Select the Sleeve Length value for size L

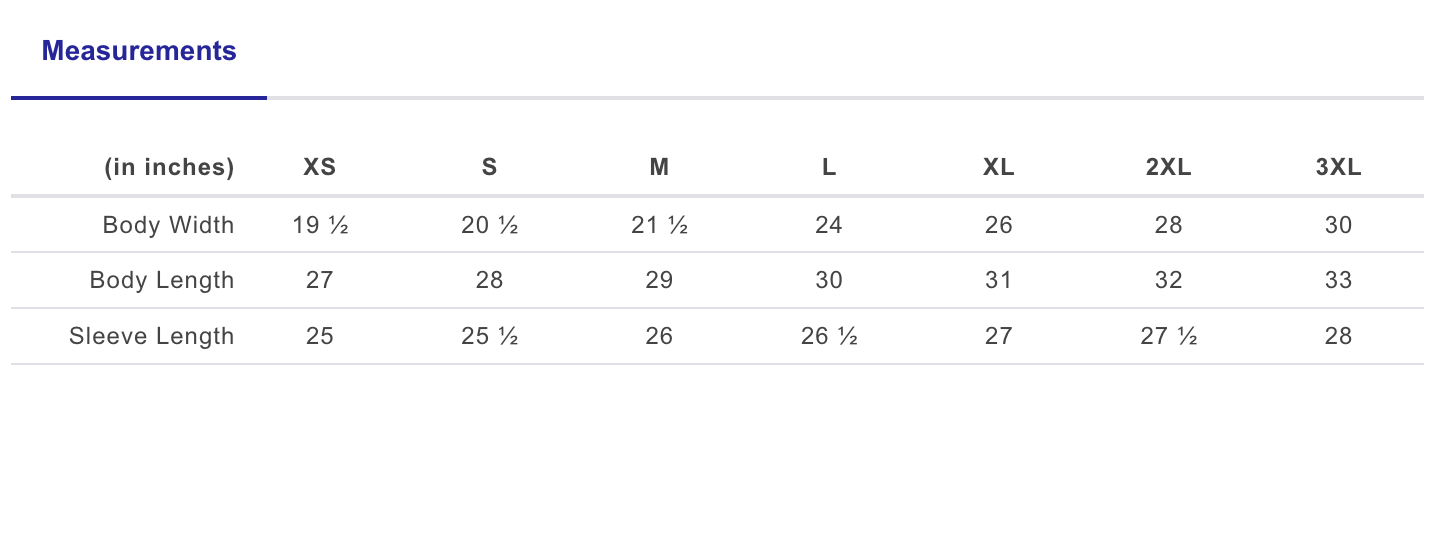pyautogui.click(x=829, y=336)
